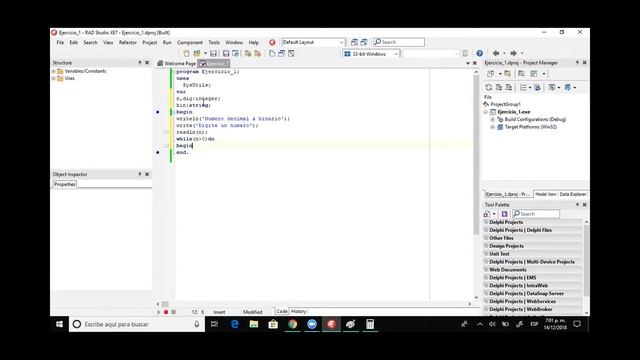The height and width of the screenshot is (360, 640).
Task: Click the stop macro square in status bar
Action: 173,312
